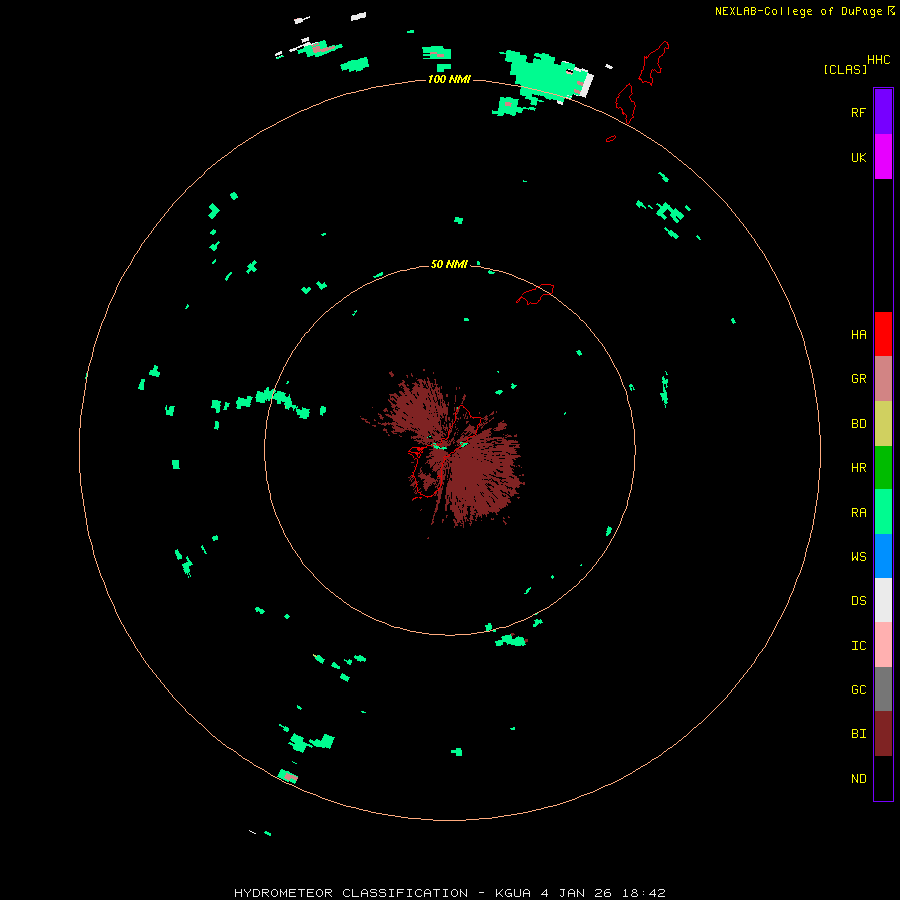Click the KGUA station identifier
Viewport: 900px width, 900px height.
(x=513, y=893)
